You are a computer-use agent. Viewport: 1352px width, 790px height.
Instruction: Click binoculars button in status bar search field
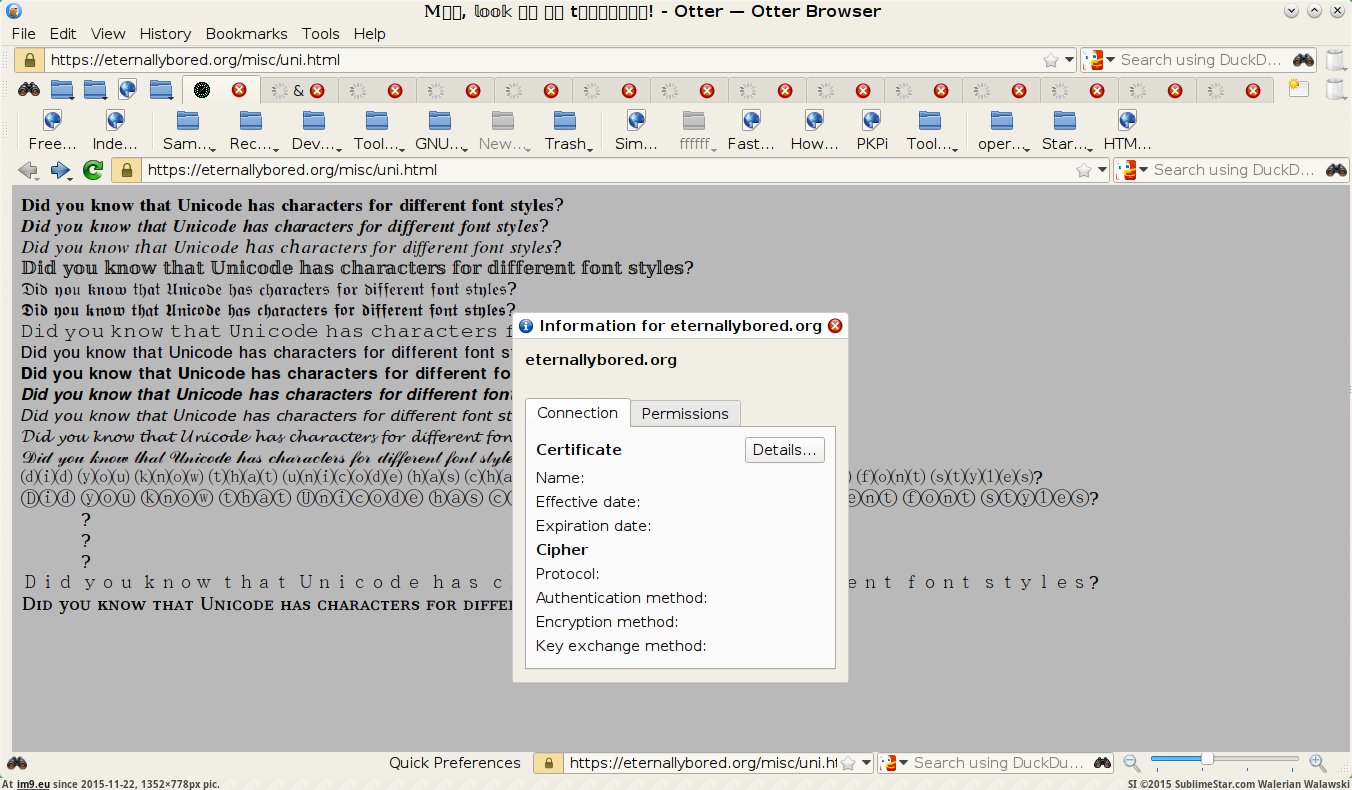(x=1102, y=763)
